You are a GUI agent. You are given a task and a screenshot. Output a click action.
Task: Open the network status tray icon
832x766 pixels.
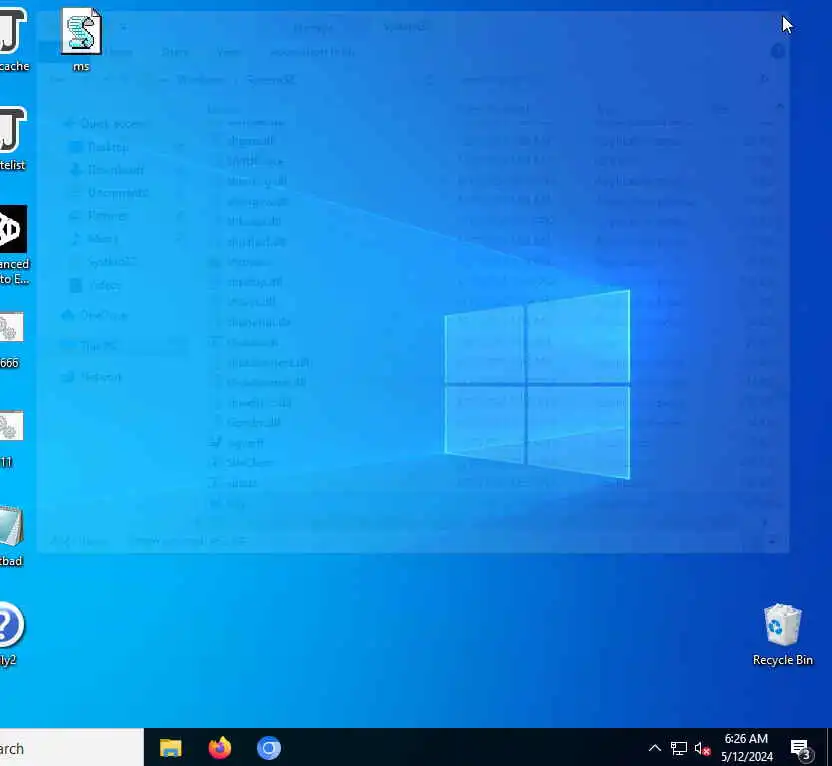[x=679, y=748]
